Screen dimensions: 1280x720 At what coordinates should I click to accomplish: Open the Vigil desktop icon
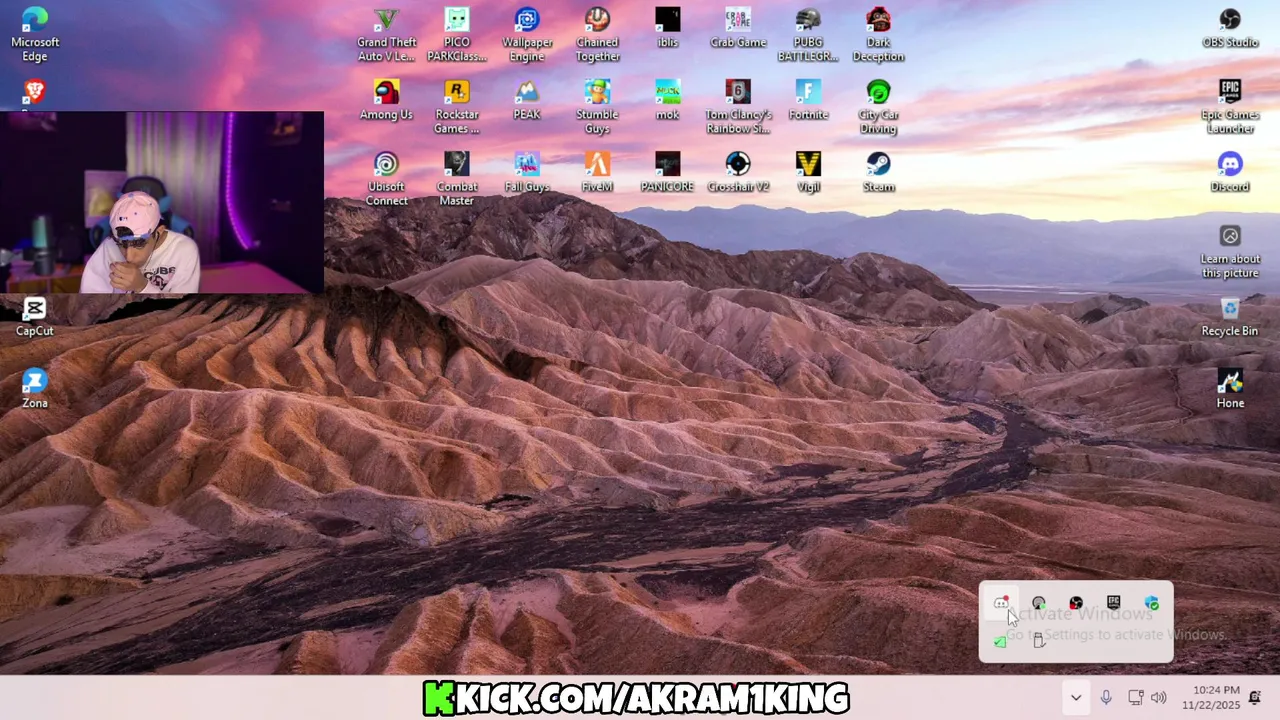click(x=808, y=171)
